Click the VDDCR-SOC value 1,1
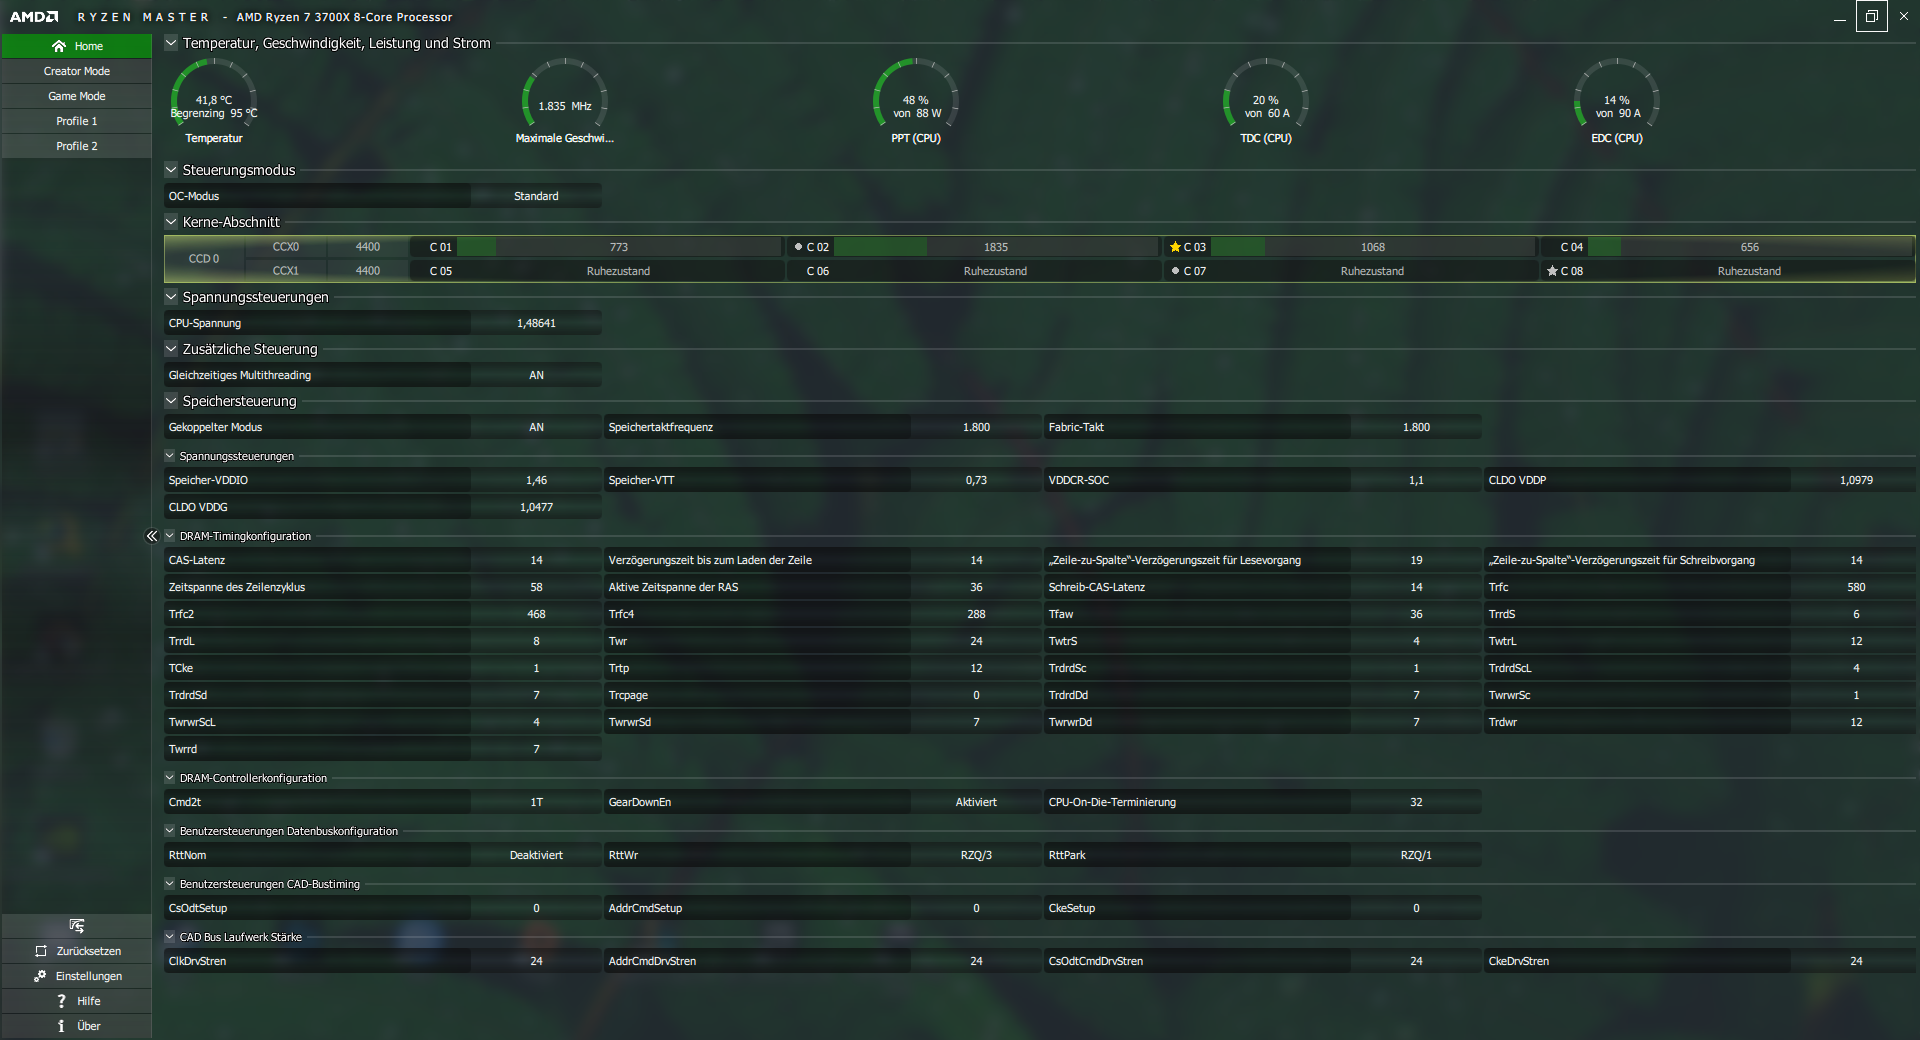Screen dimensions: 1920x1040 coord(1416,480)
